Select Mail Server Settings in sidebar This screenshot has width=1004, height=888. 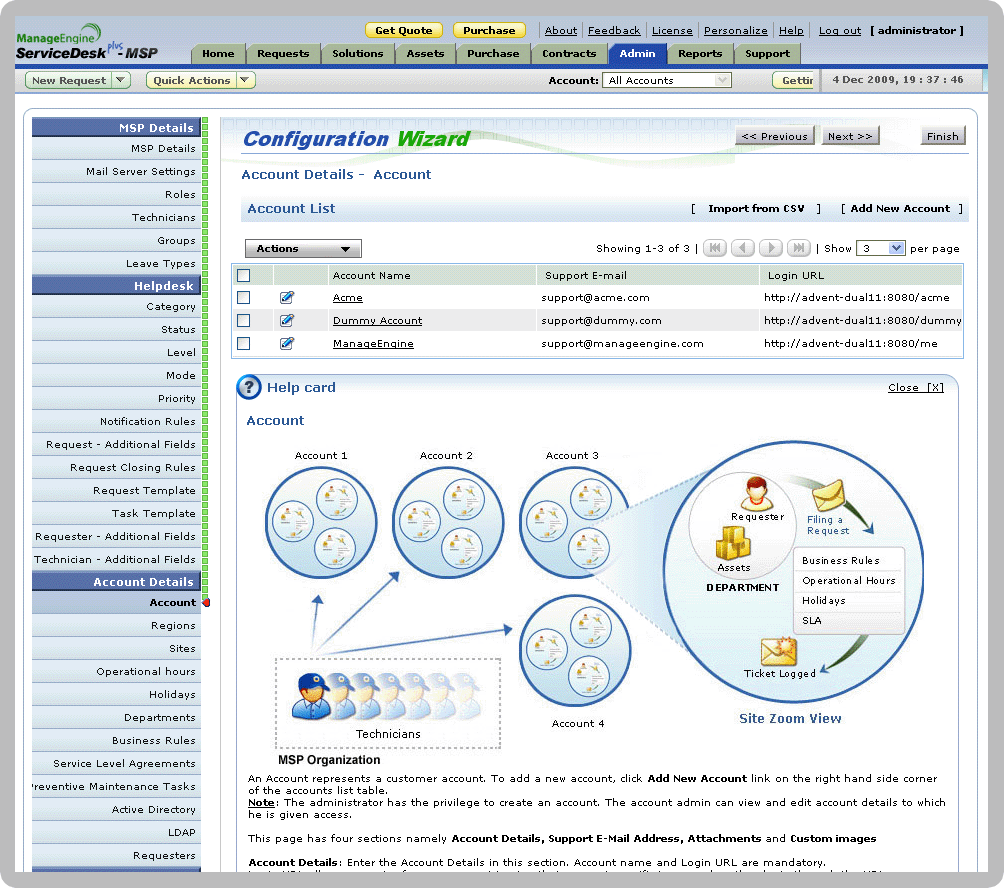[x=117, y=172]
